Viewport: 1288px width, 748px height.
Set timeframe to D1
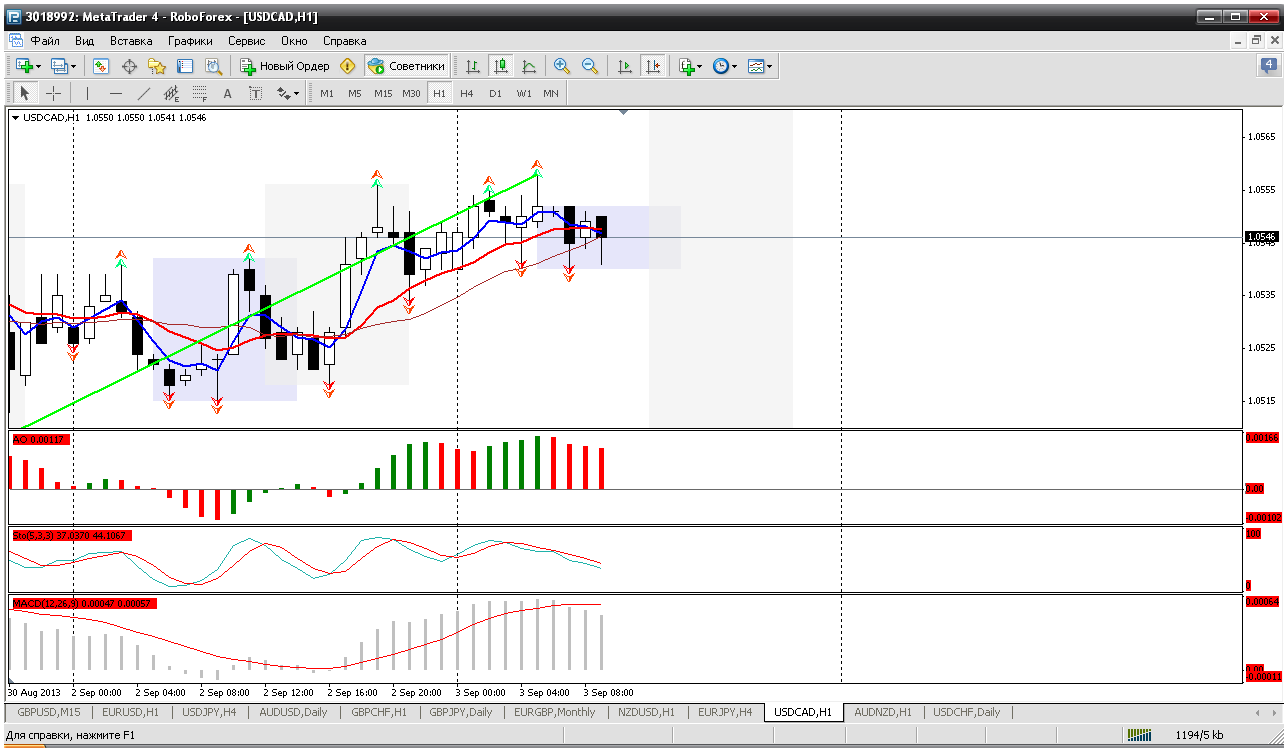495,93
